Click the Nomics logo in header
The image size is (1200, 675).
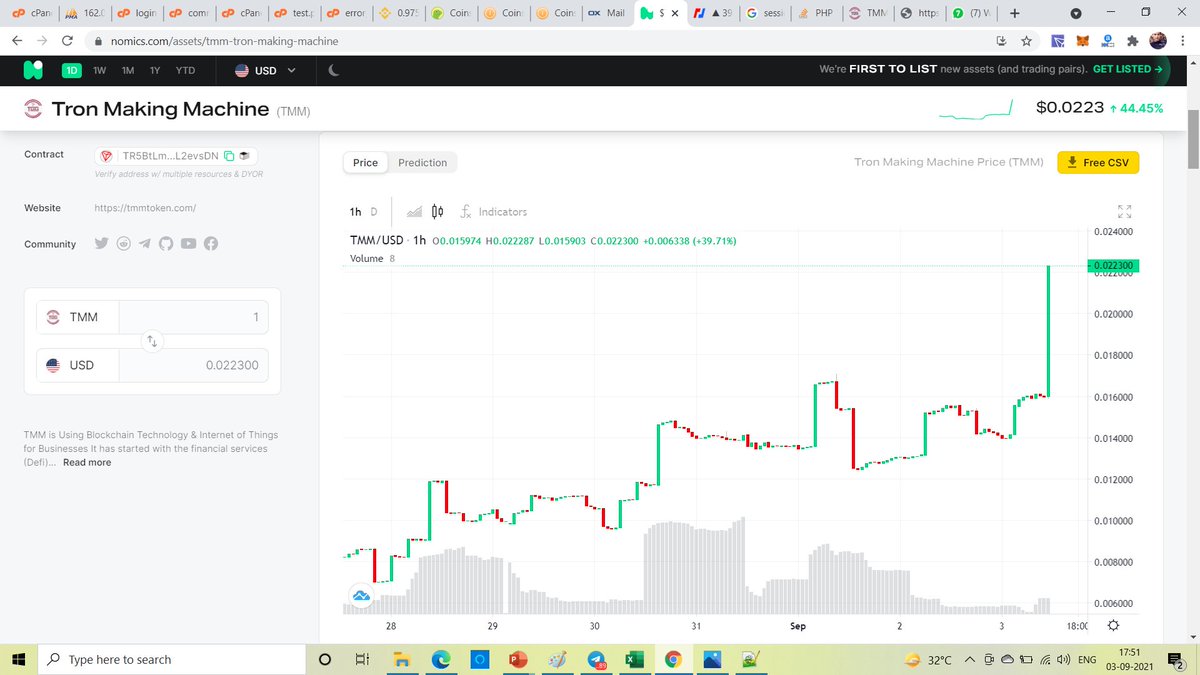coord(33,70)
